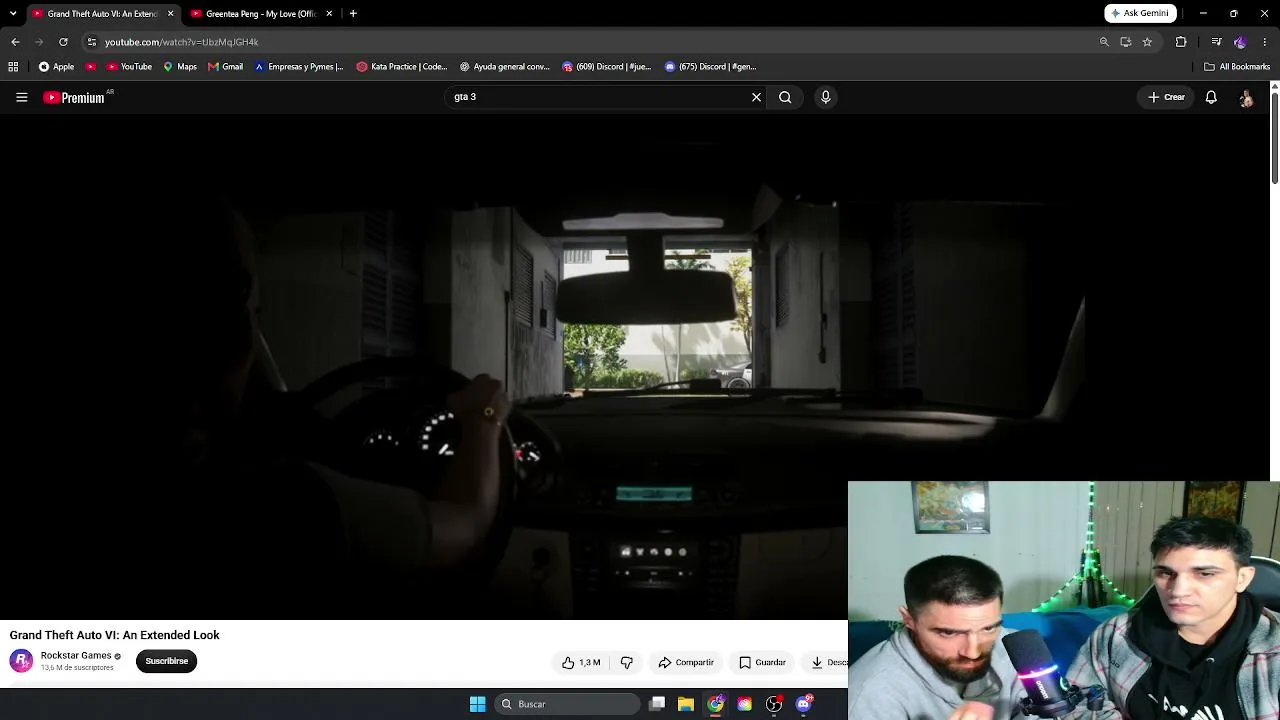Open Task View on the taskbar
The width and height of the screenshot is (1280, 720).
point(657,704)
